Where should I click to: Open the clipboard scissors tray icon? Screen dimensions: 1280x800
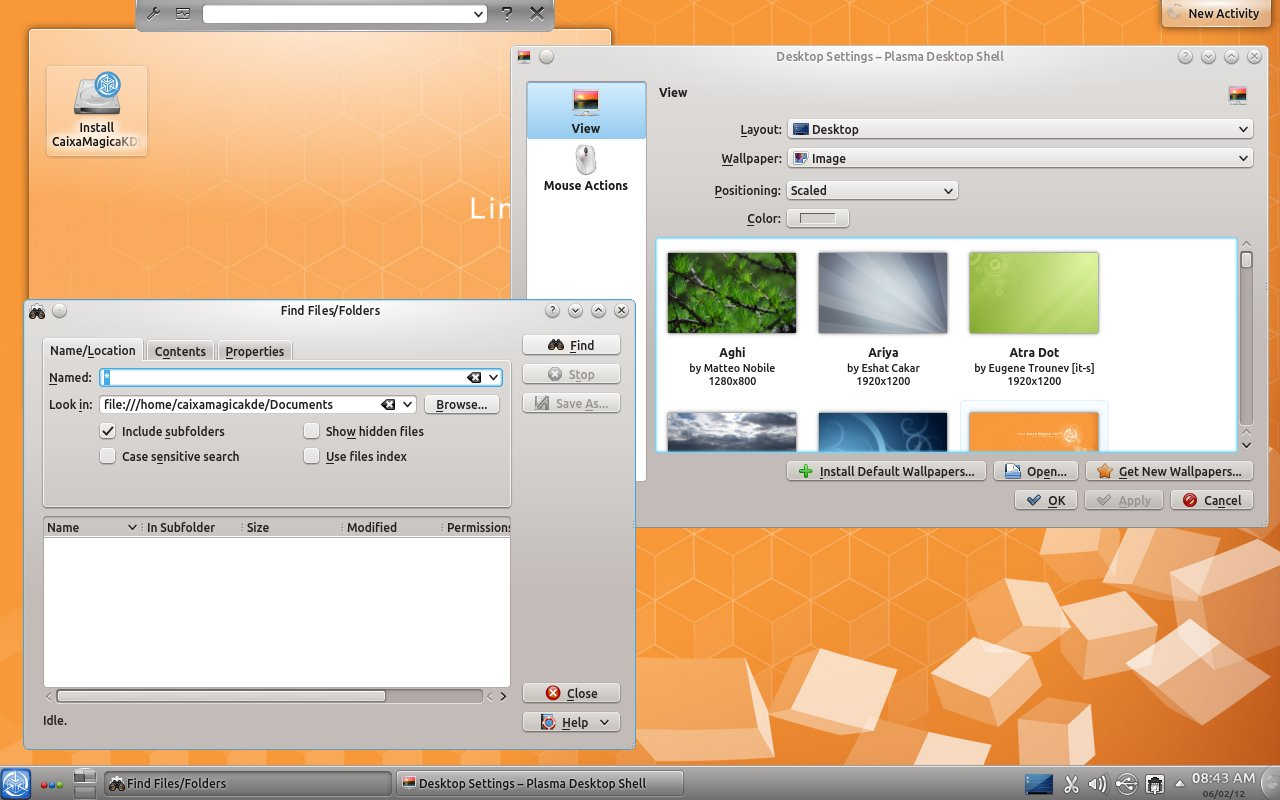click(1071, 784)
